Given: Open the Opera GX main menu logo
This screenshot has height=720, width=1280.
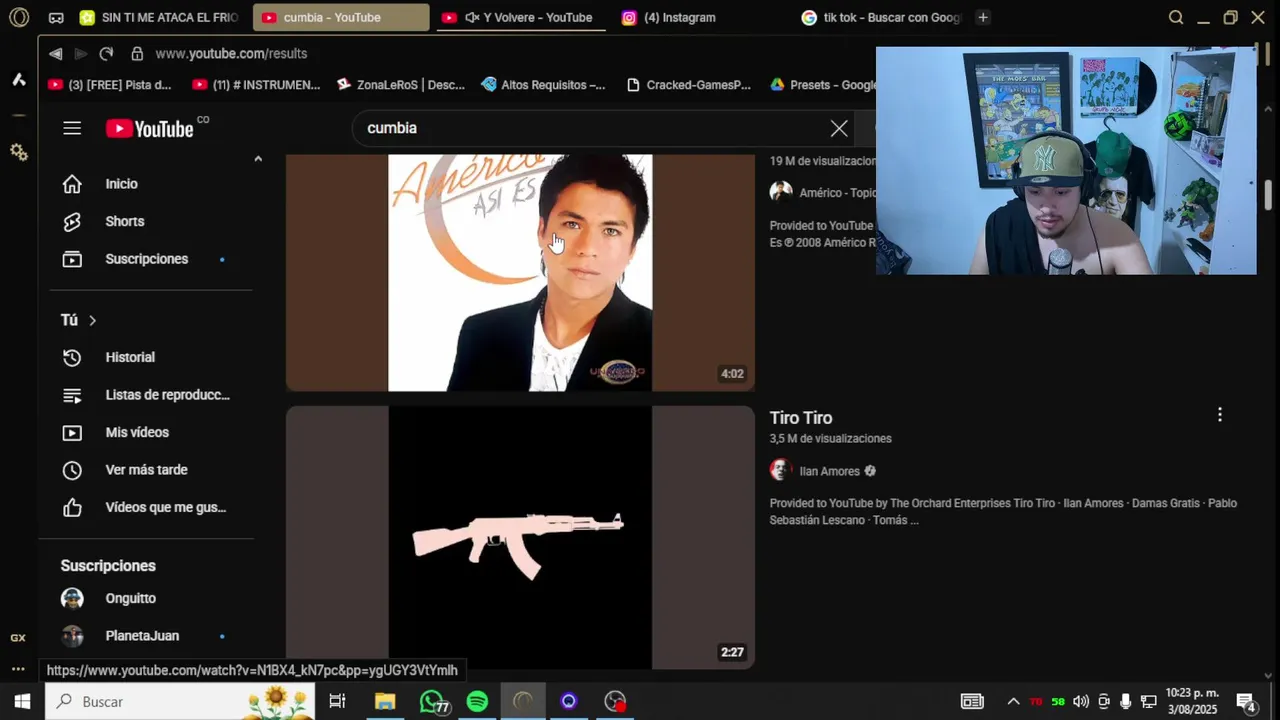Looking at the screenshot, I should (x=19, y=17).
